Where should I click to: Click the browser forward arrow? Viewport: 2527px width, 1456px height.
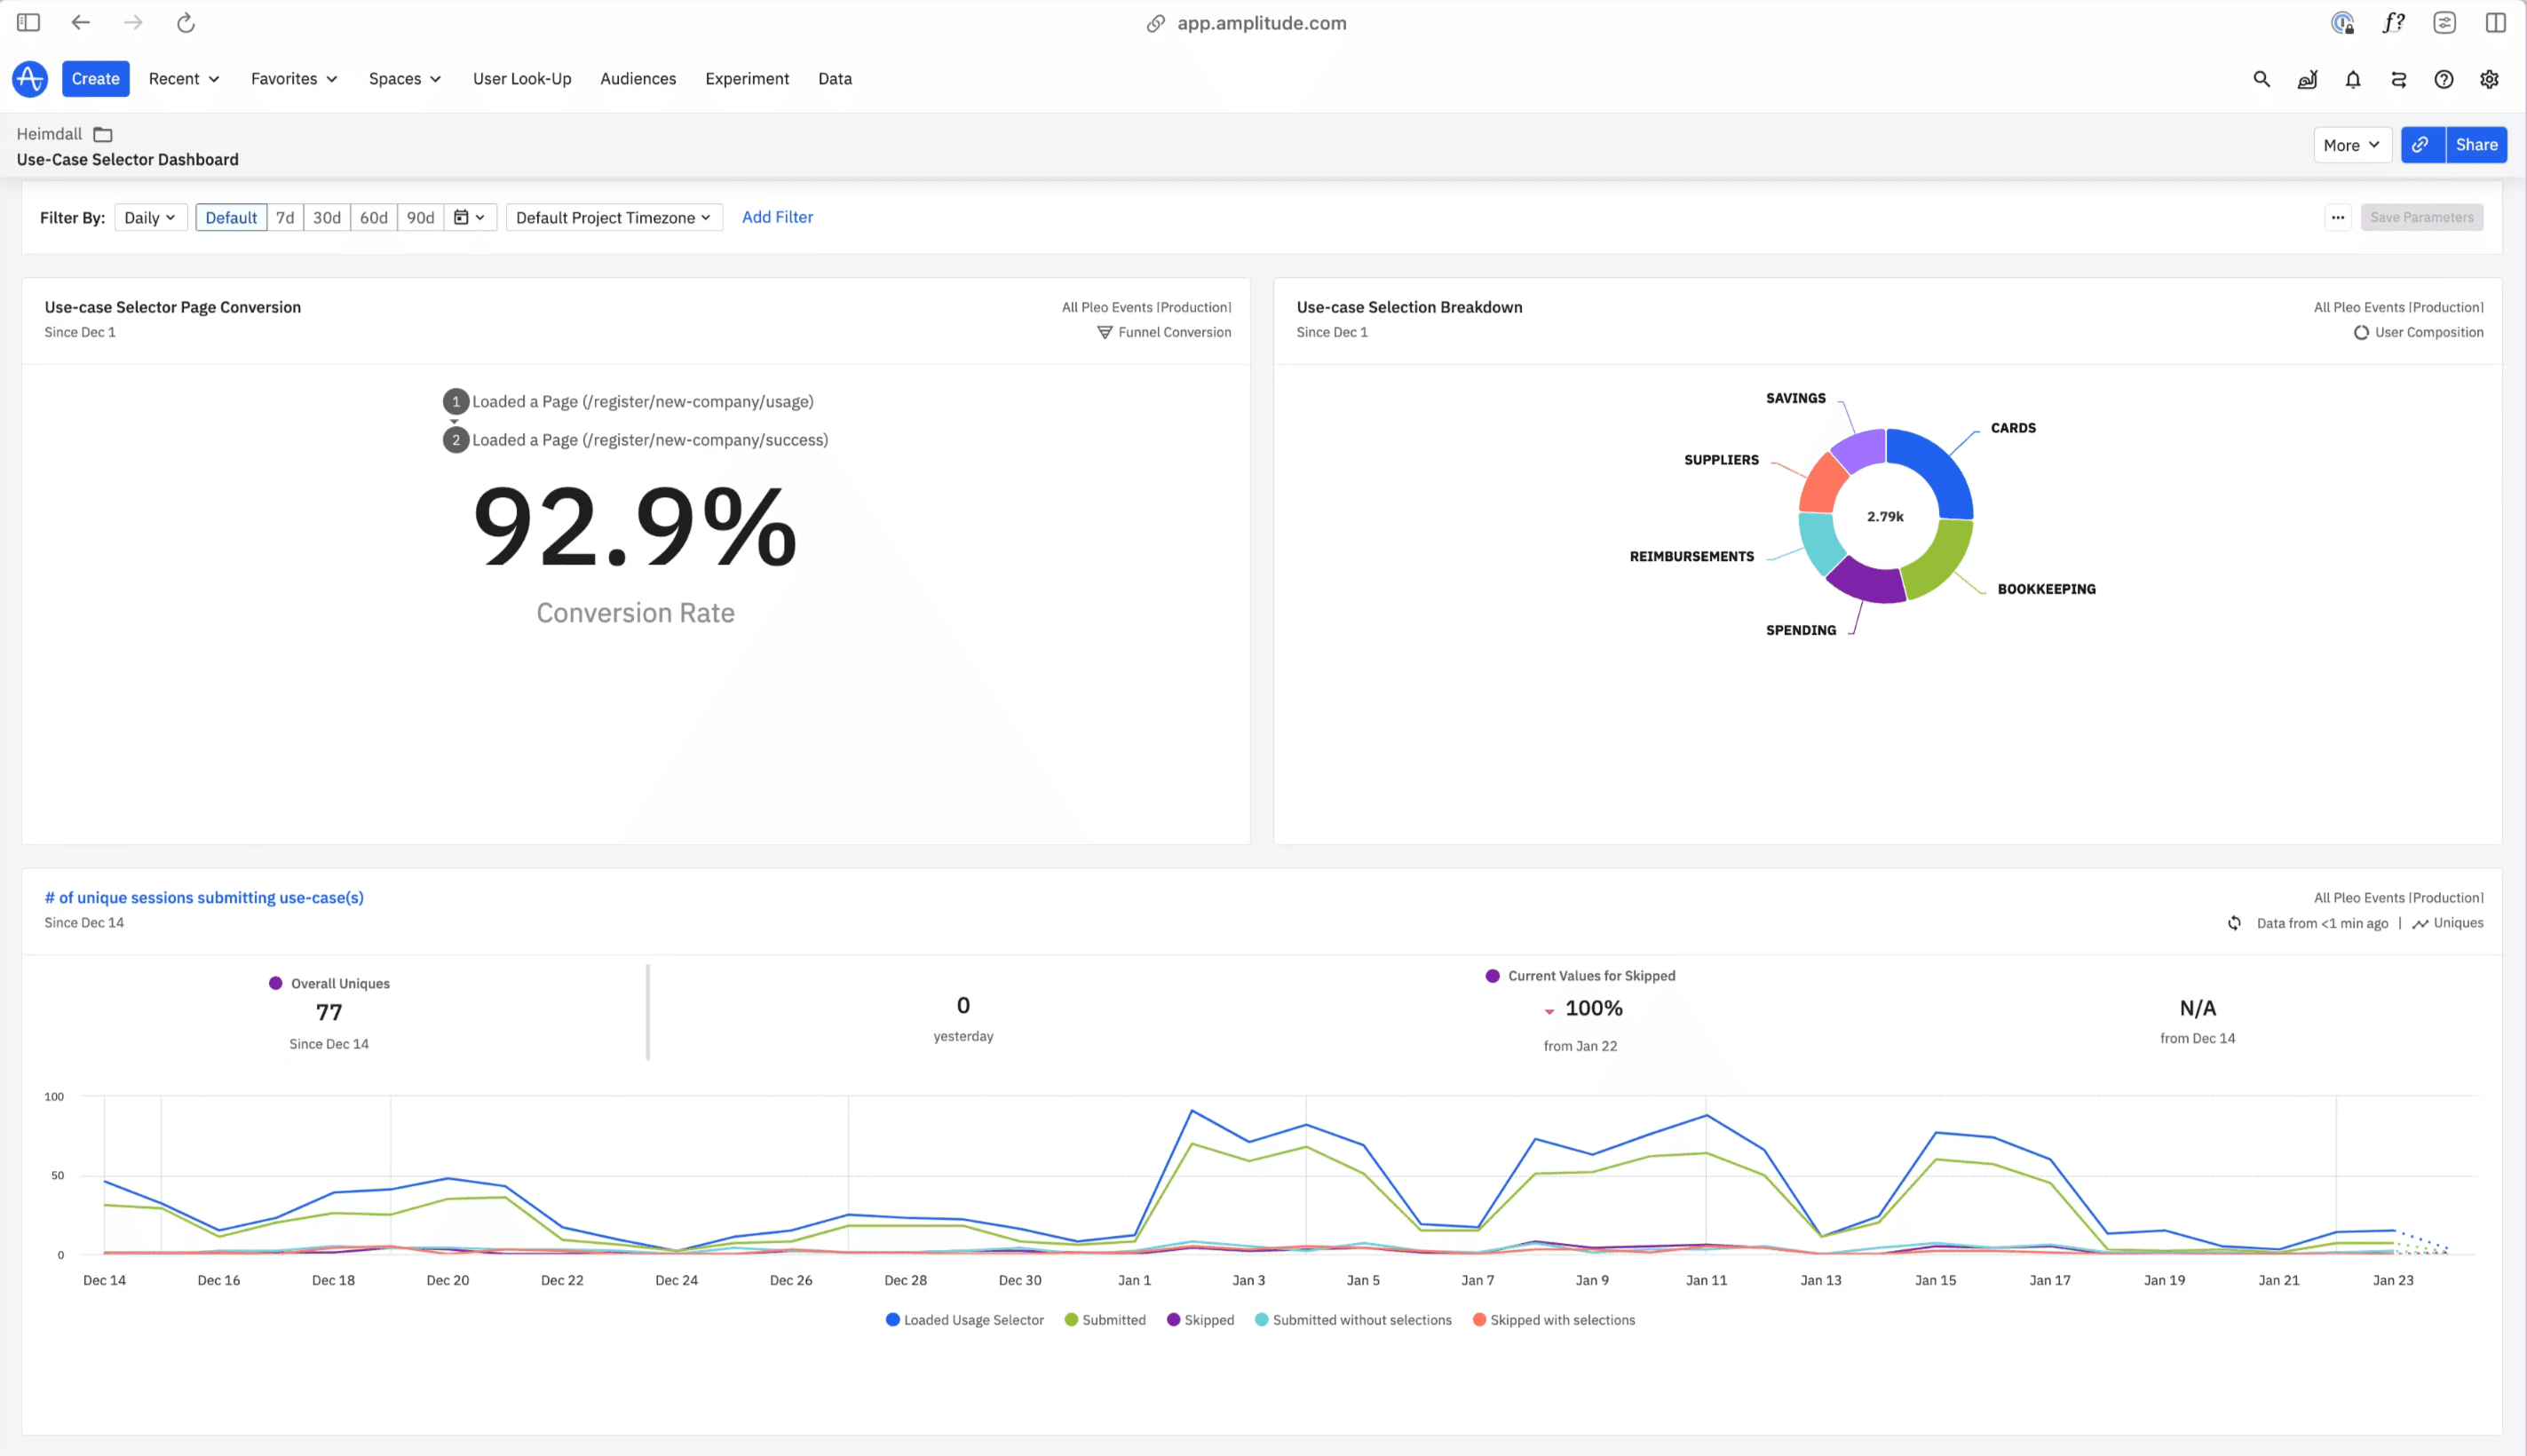pyautogui.click(x=133, y=23)
